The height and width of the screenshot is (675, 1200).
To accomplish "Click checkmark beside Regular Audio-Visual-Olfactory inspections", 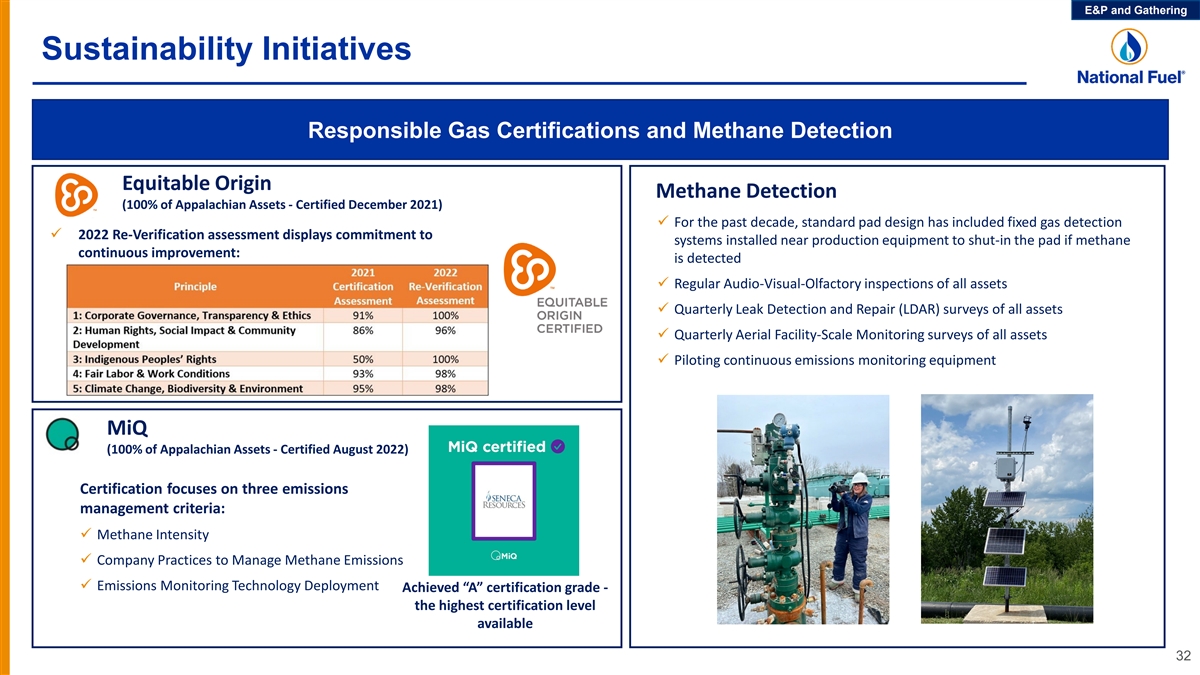I will 663,282.
